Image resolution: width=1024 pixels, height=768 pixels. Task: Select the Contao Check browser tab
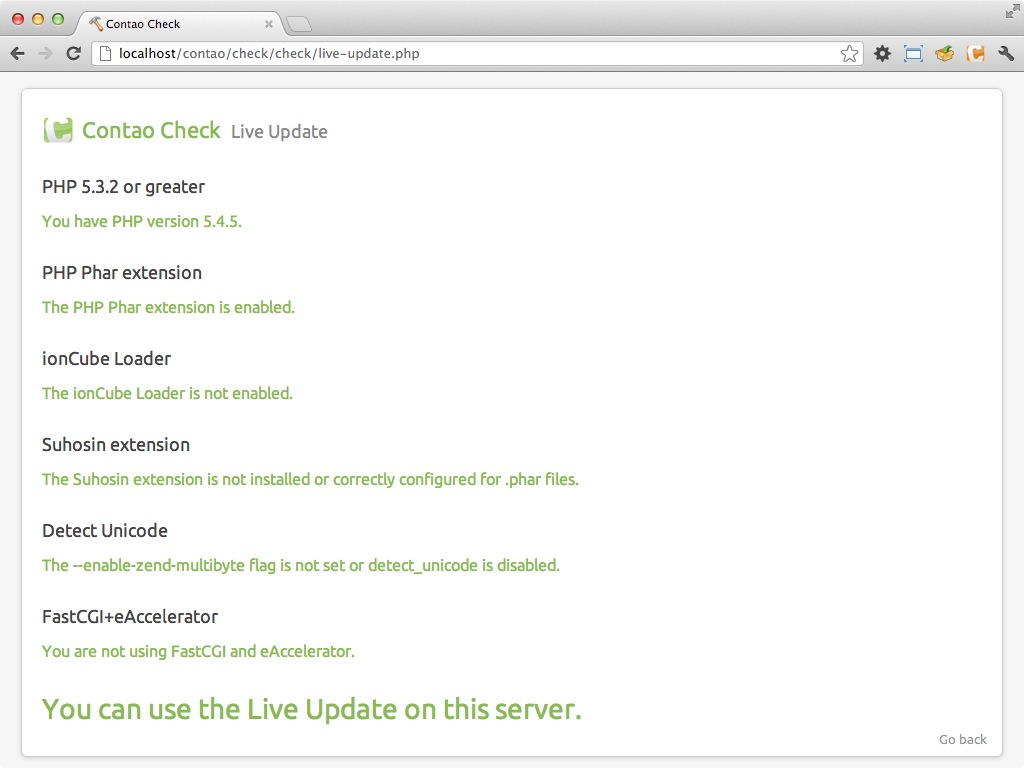180,24
